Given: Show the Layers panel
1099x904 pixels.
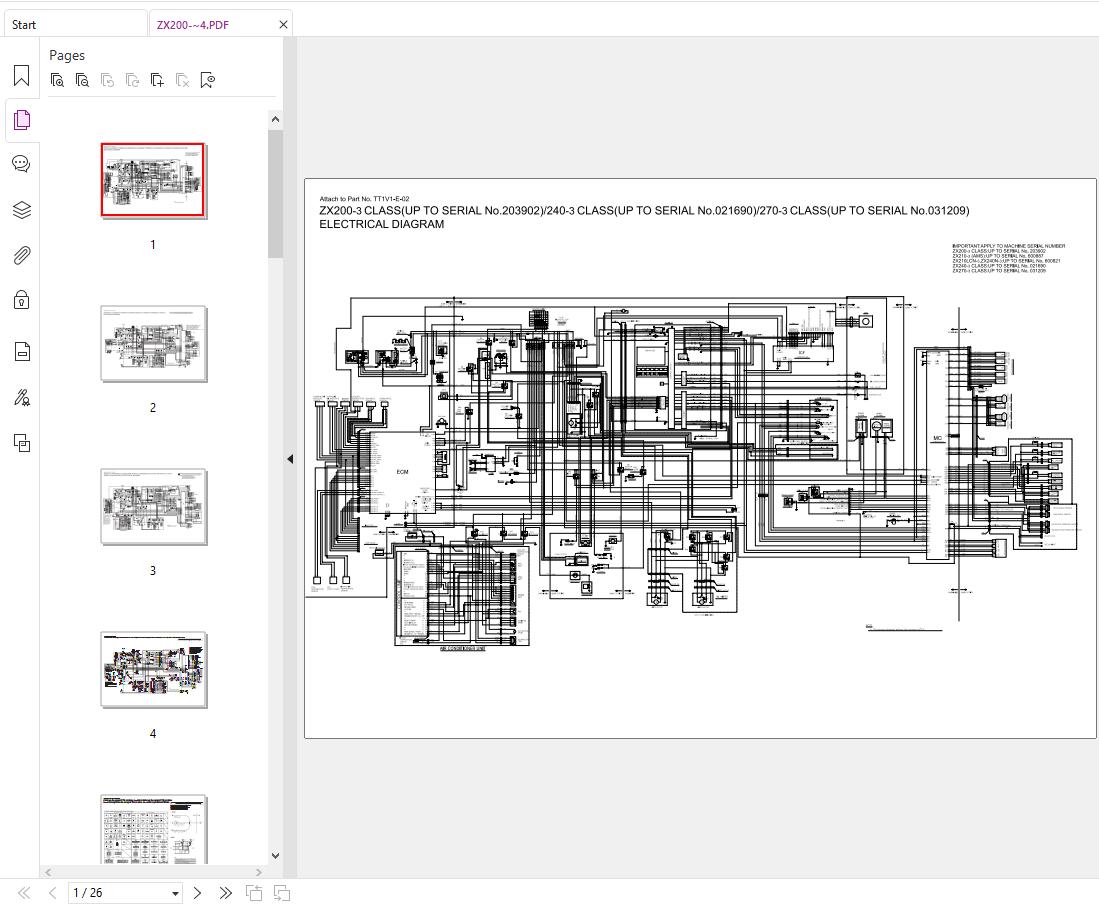Looking at the screenshot, I should [x=21, y=210].
